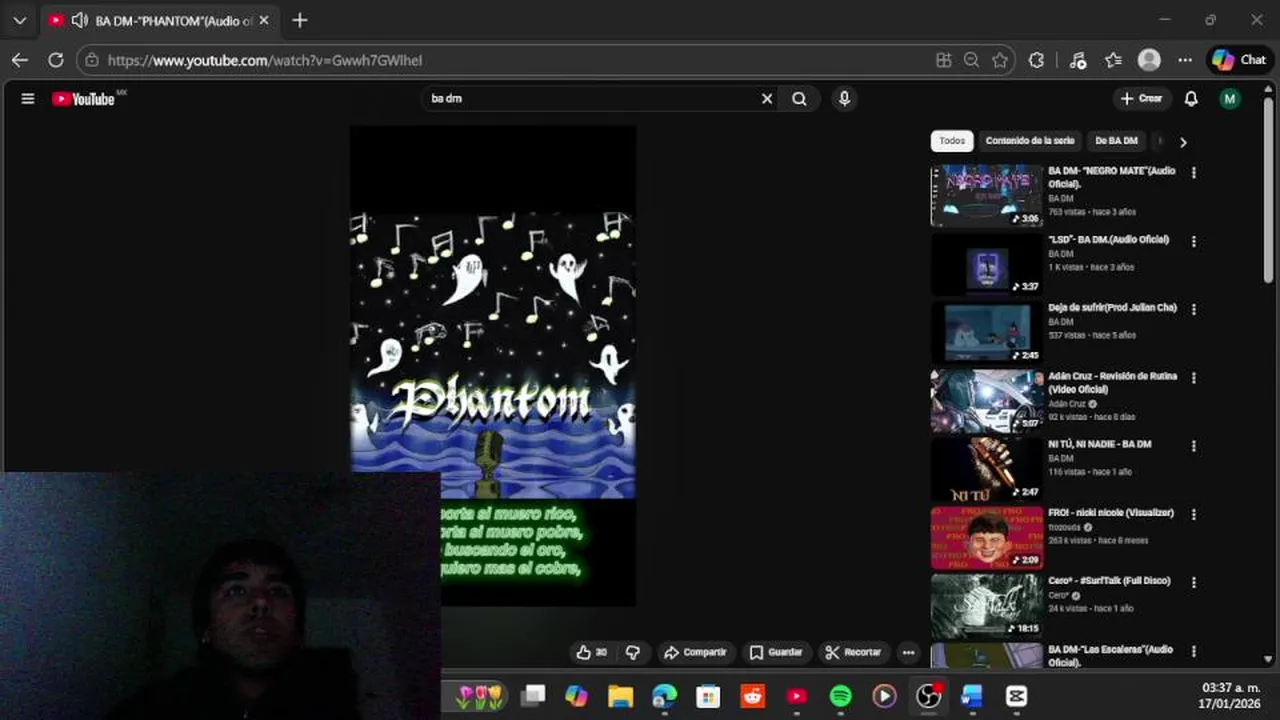Save the video with Guardar
The width and height of the screenshot is (1280, 720).
[777, 652]
